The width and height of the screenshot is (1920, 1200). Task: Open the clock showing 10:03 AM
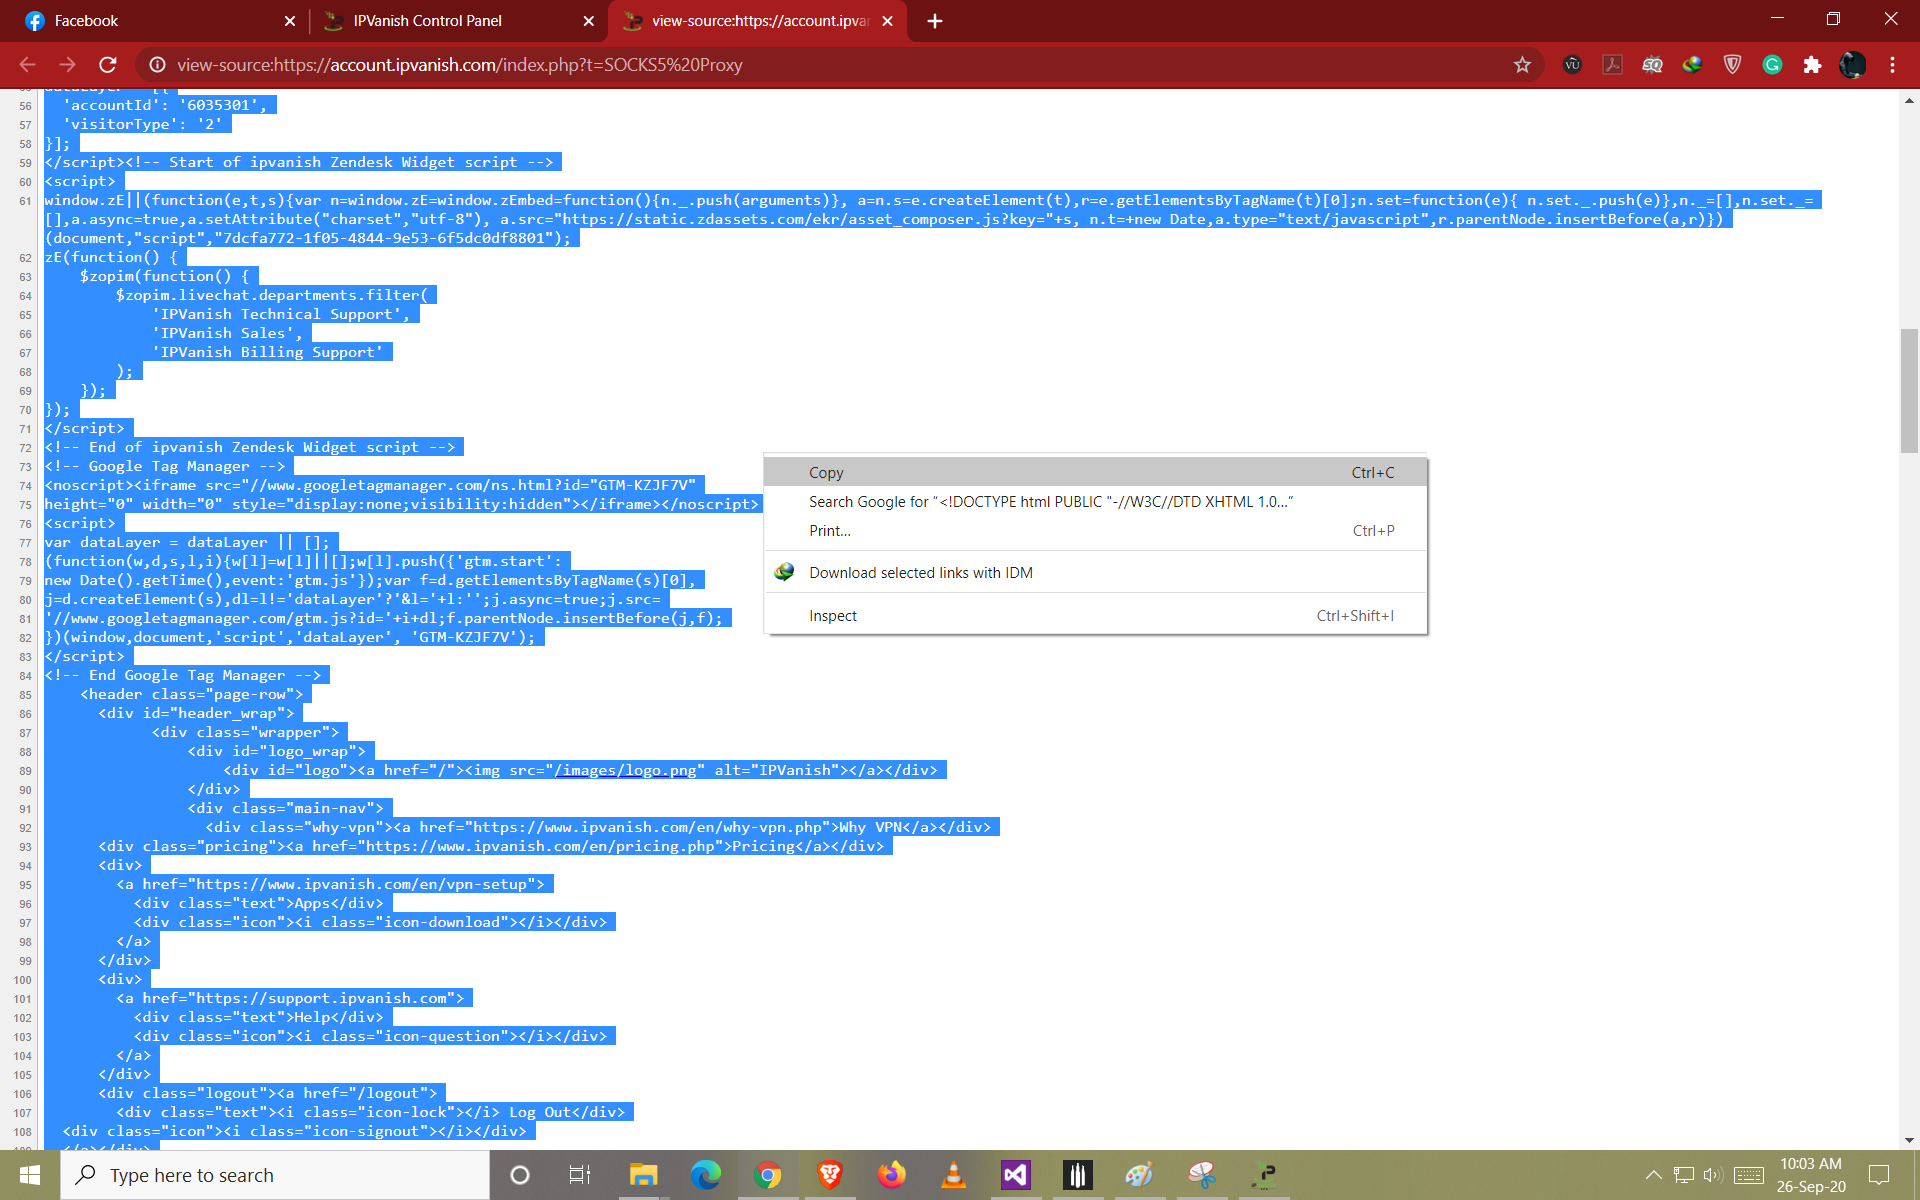tap(1811, 1175)
